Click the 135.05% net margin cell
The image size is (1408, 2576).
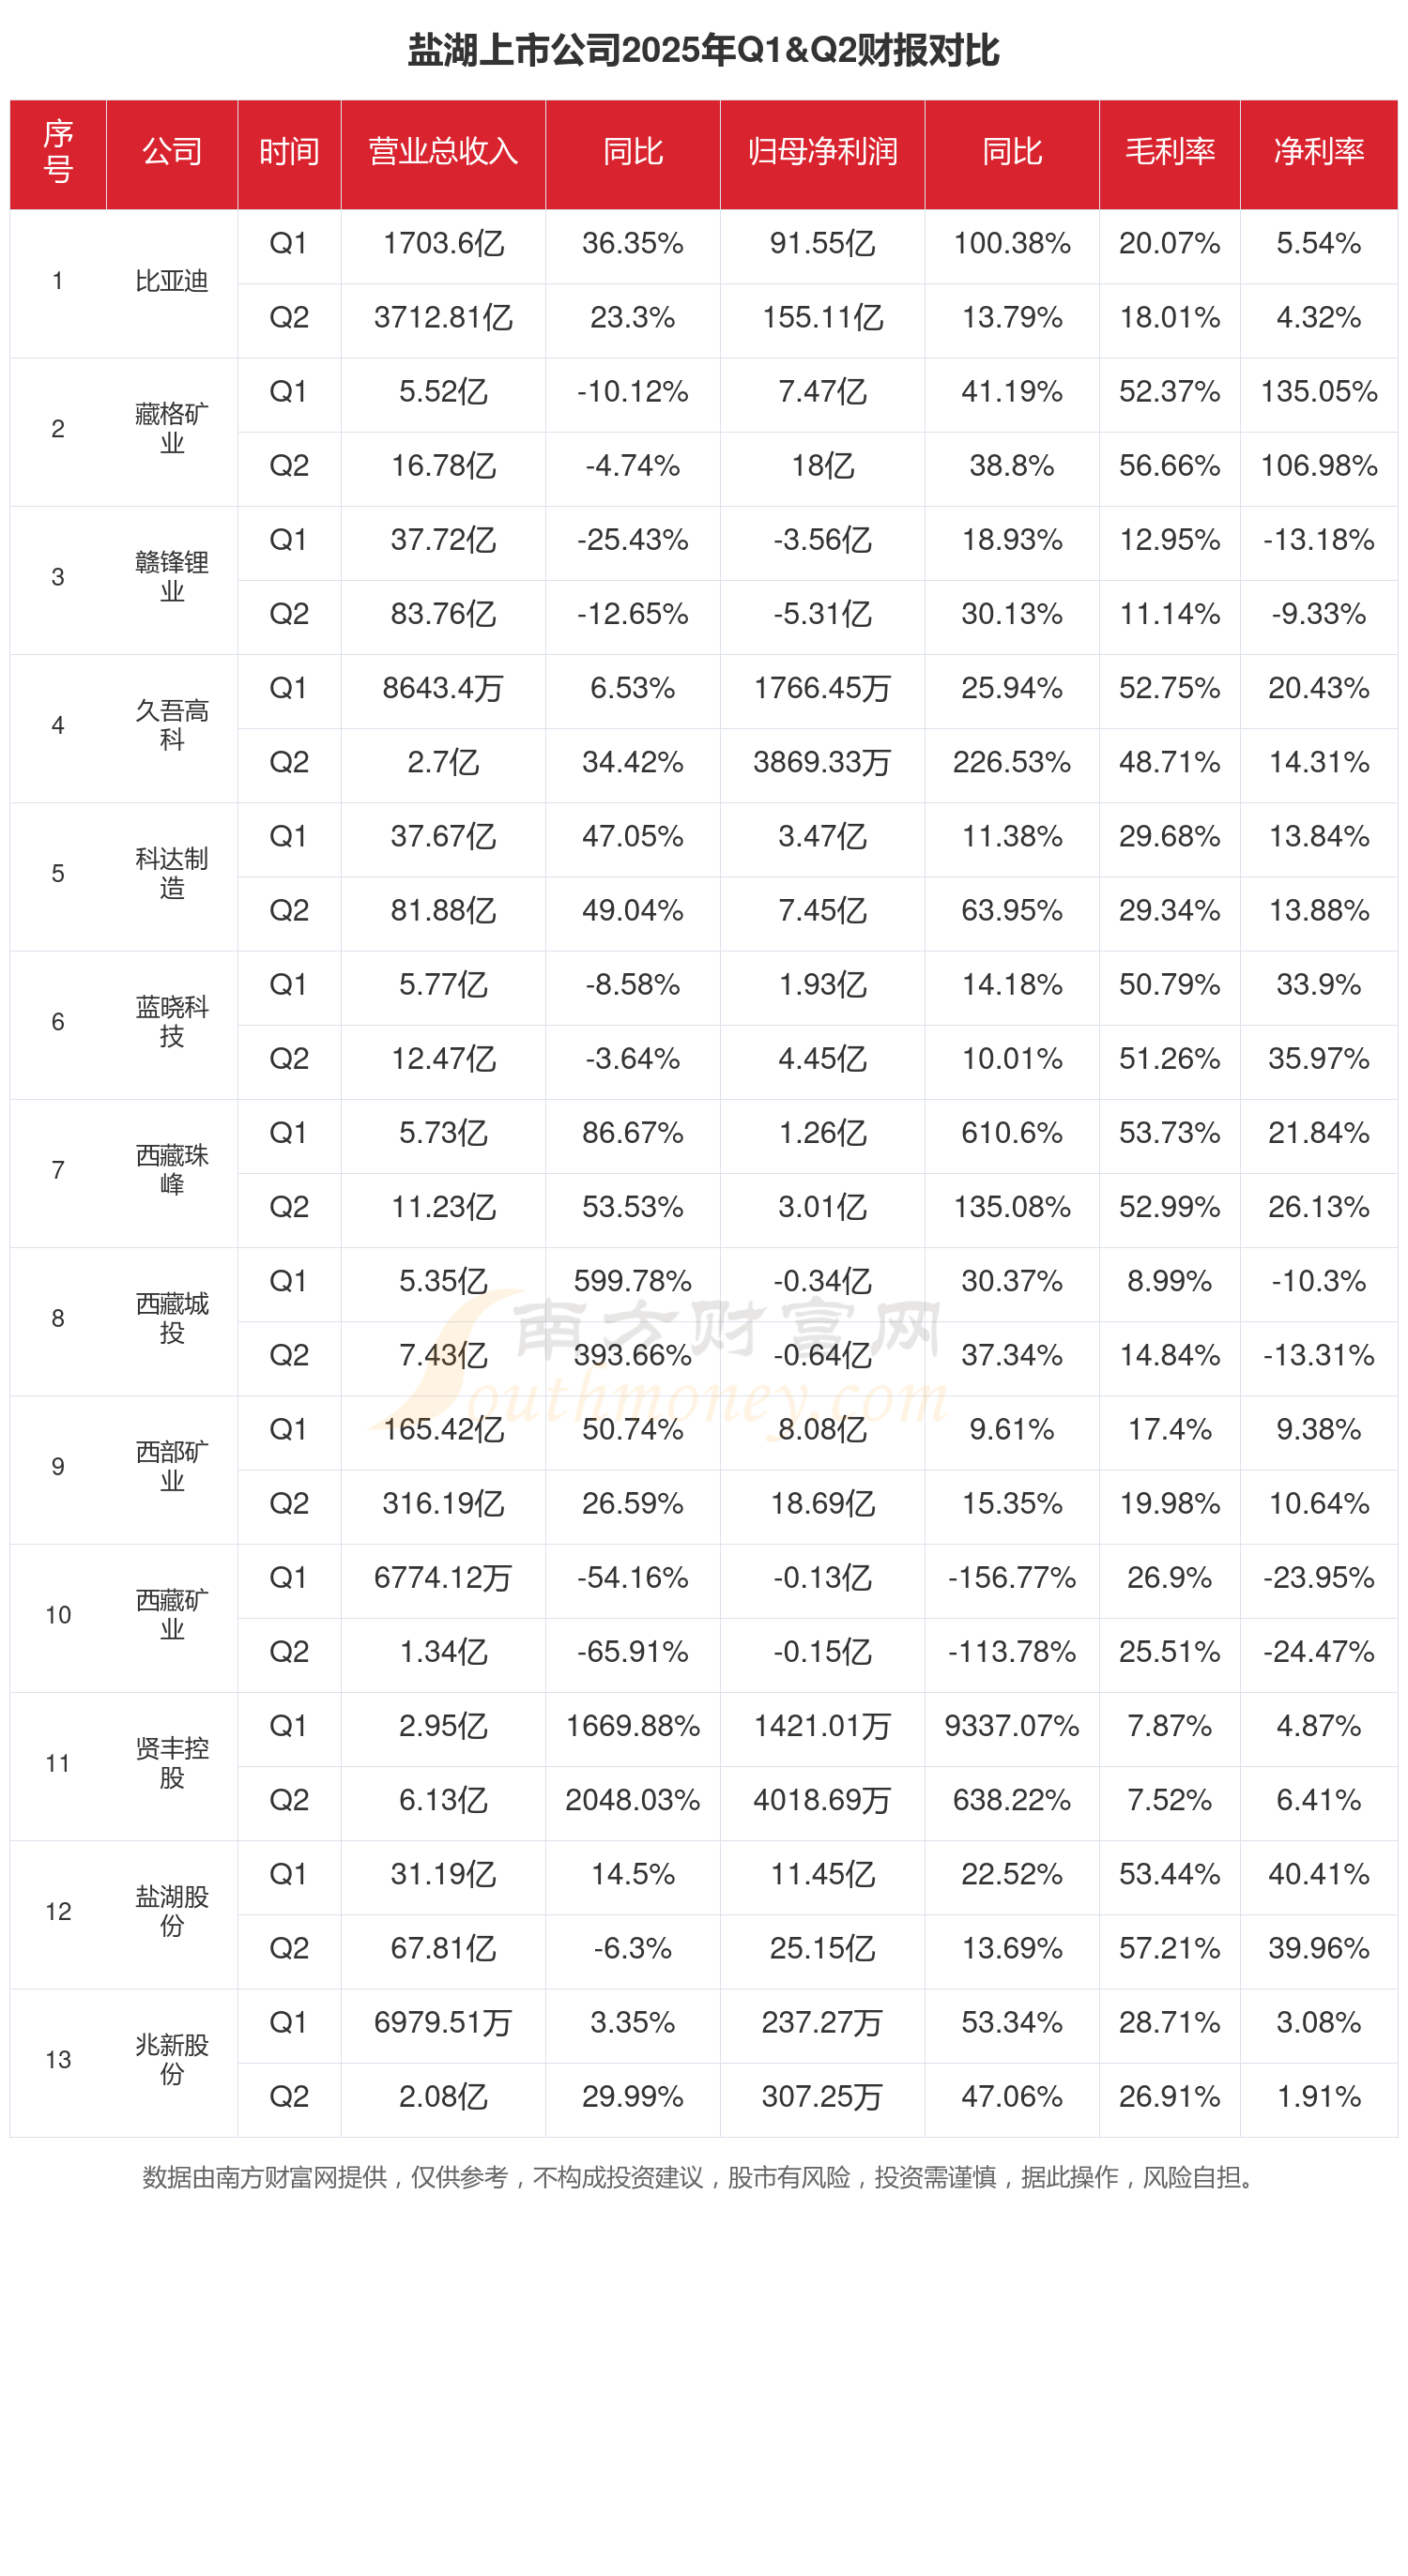1318,392
